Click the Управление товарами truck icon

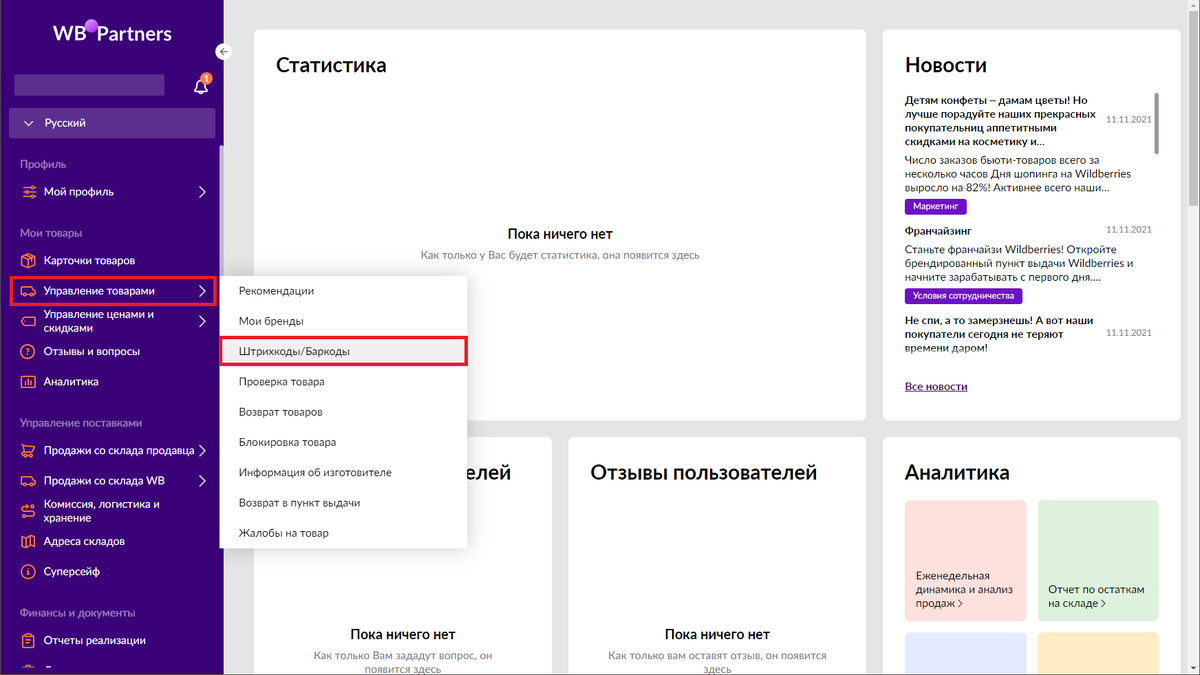[x=28, y=291]
